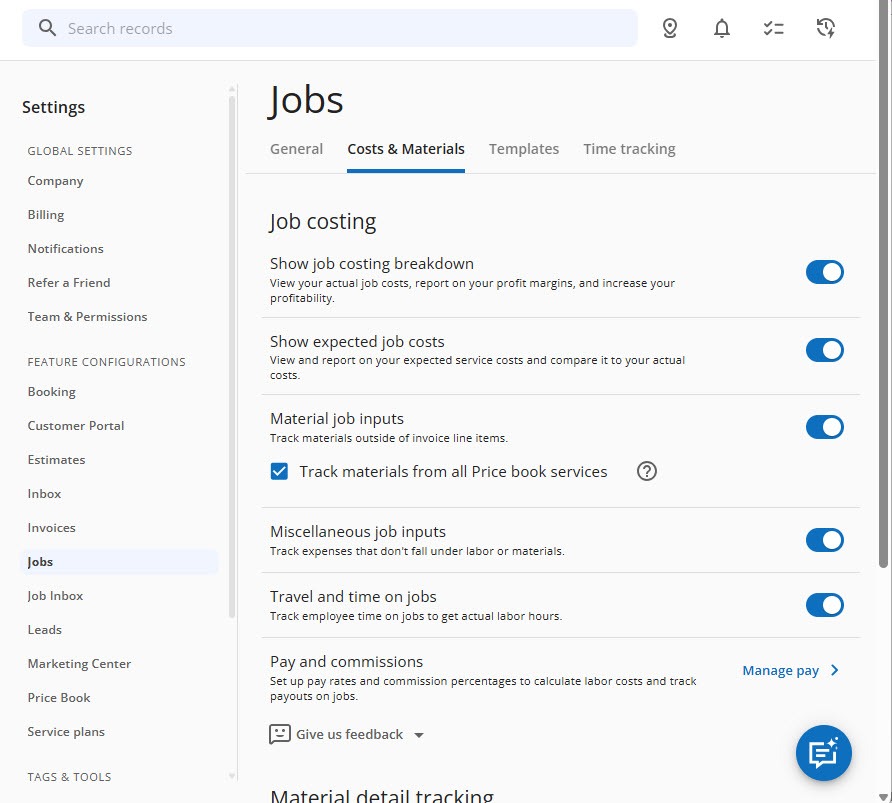Go to Estimates settings
The height and width of the screenshot is (803, 892).
pyautogui.click(x=56, y=460)
